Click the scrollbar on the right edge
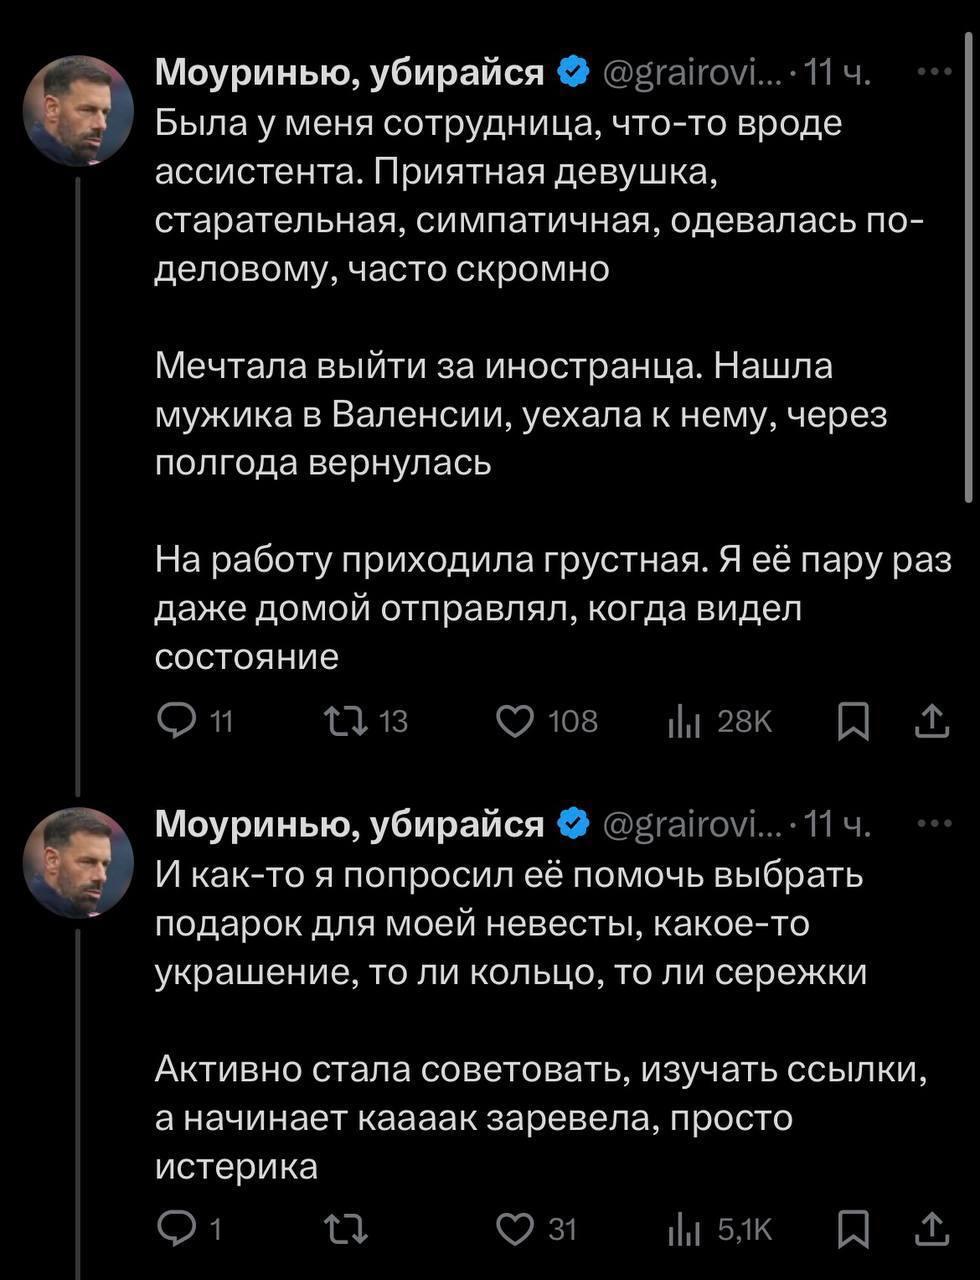This screenshot has width=980, height=1280. 968,270
